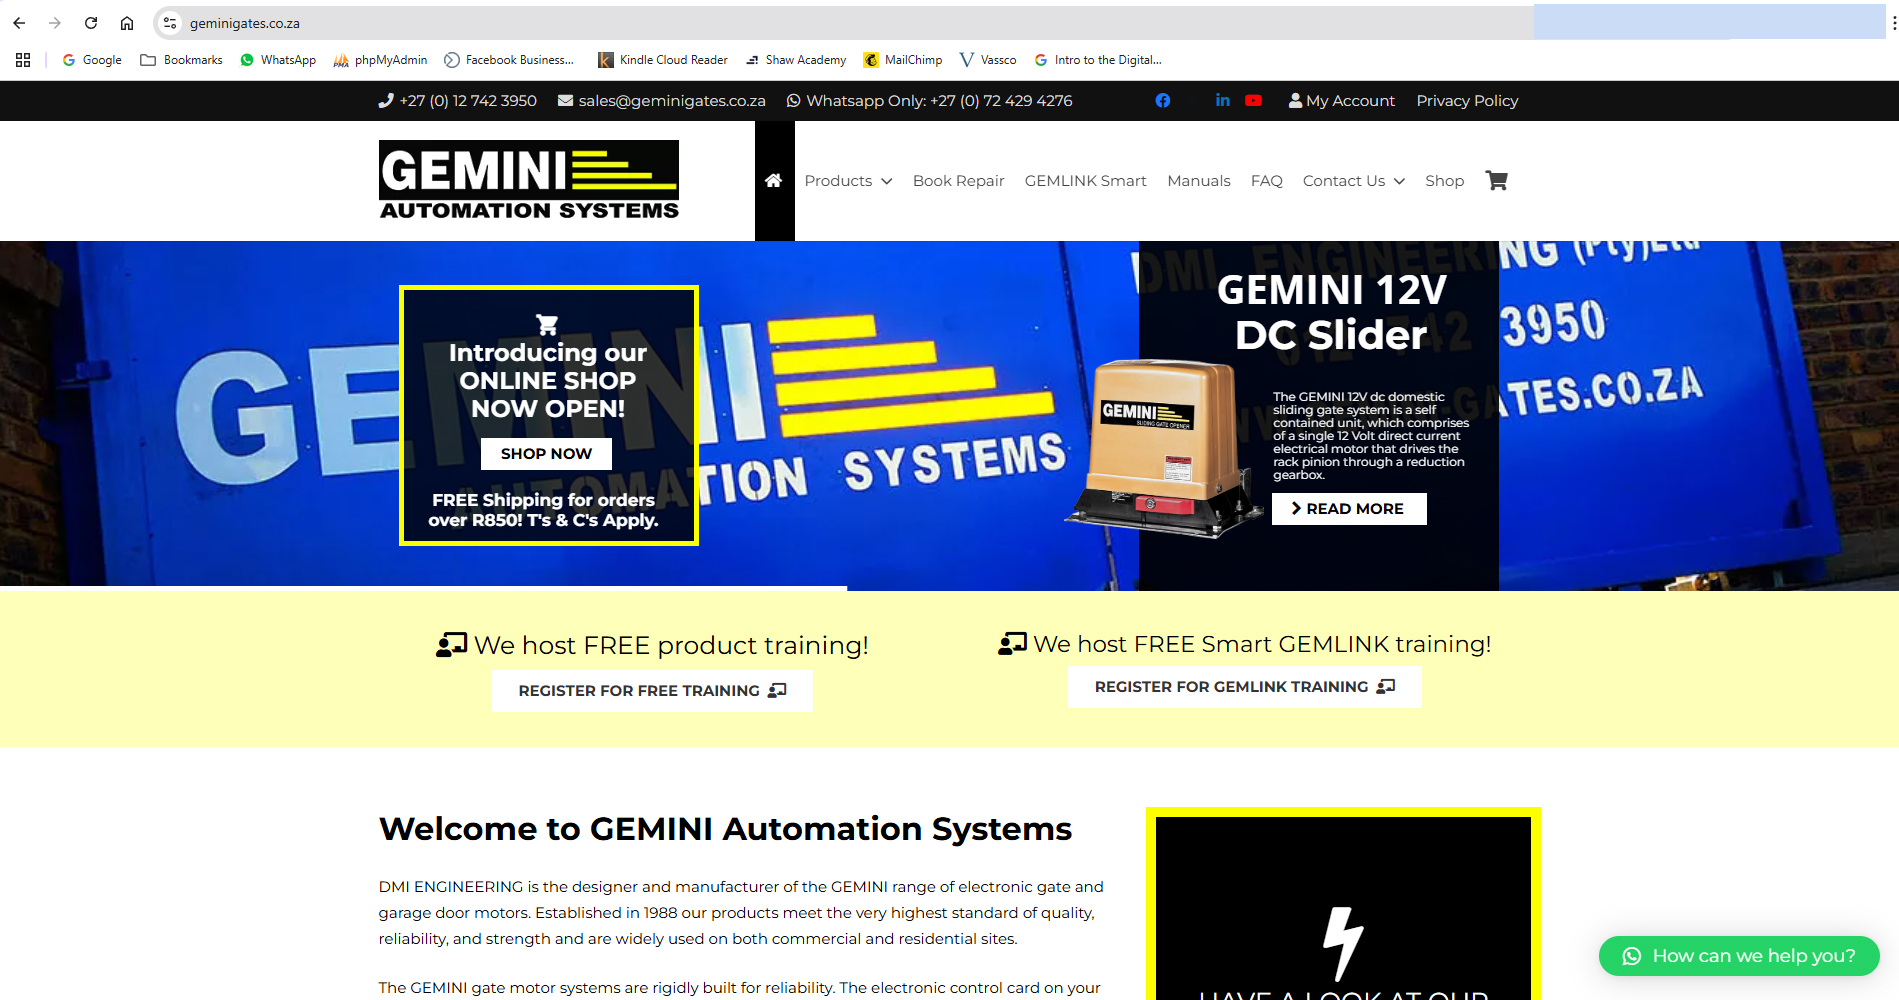Expand the Contact Us dropdown

click(x=1353, y=181)
